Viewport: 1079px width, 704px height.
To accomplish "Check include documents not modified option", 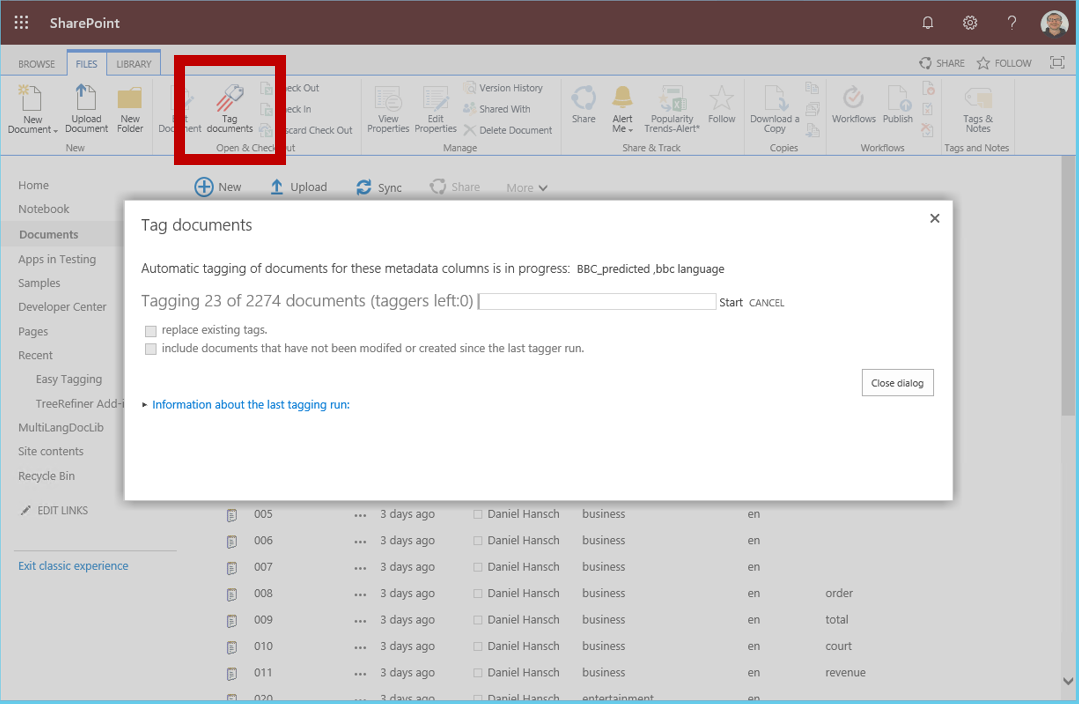I will point(151,350).
